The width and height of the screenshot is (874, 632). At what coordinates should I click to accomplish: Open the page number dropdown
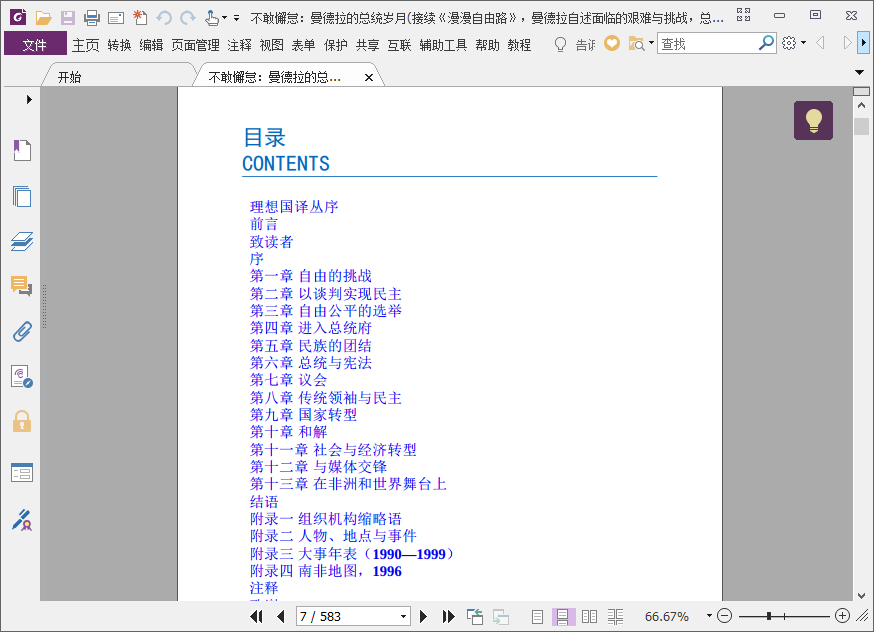point(403,616)
